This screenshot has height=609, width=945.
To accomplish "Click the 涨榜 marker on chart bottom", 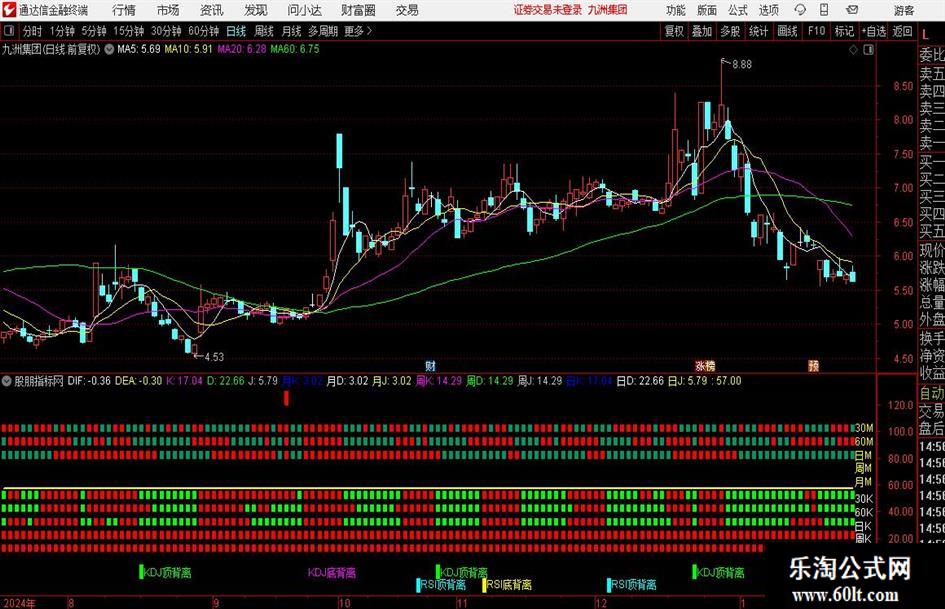I will pyautogui.click(x=705, y=366).
